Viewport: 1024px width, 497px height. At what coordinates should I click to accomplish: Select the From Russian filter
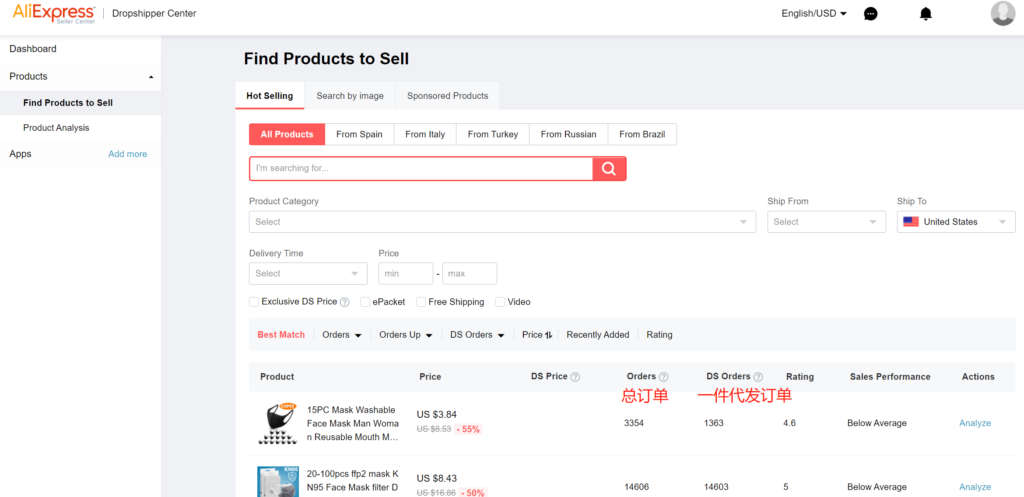coord(569,135)
